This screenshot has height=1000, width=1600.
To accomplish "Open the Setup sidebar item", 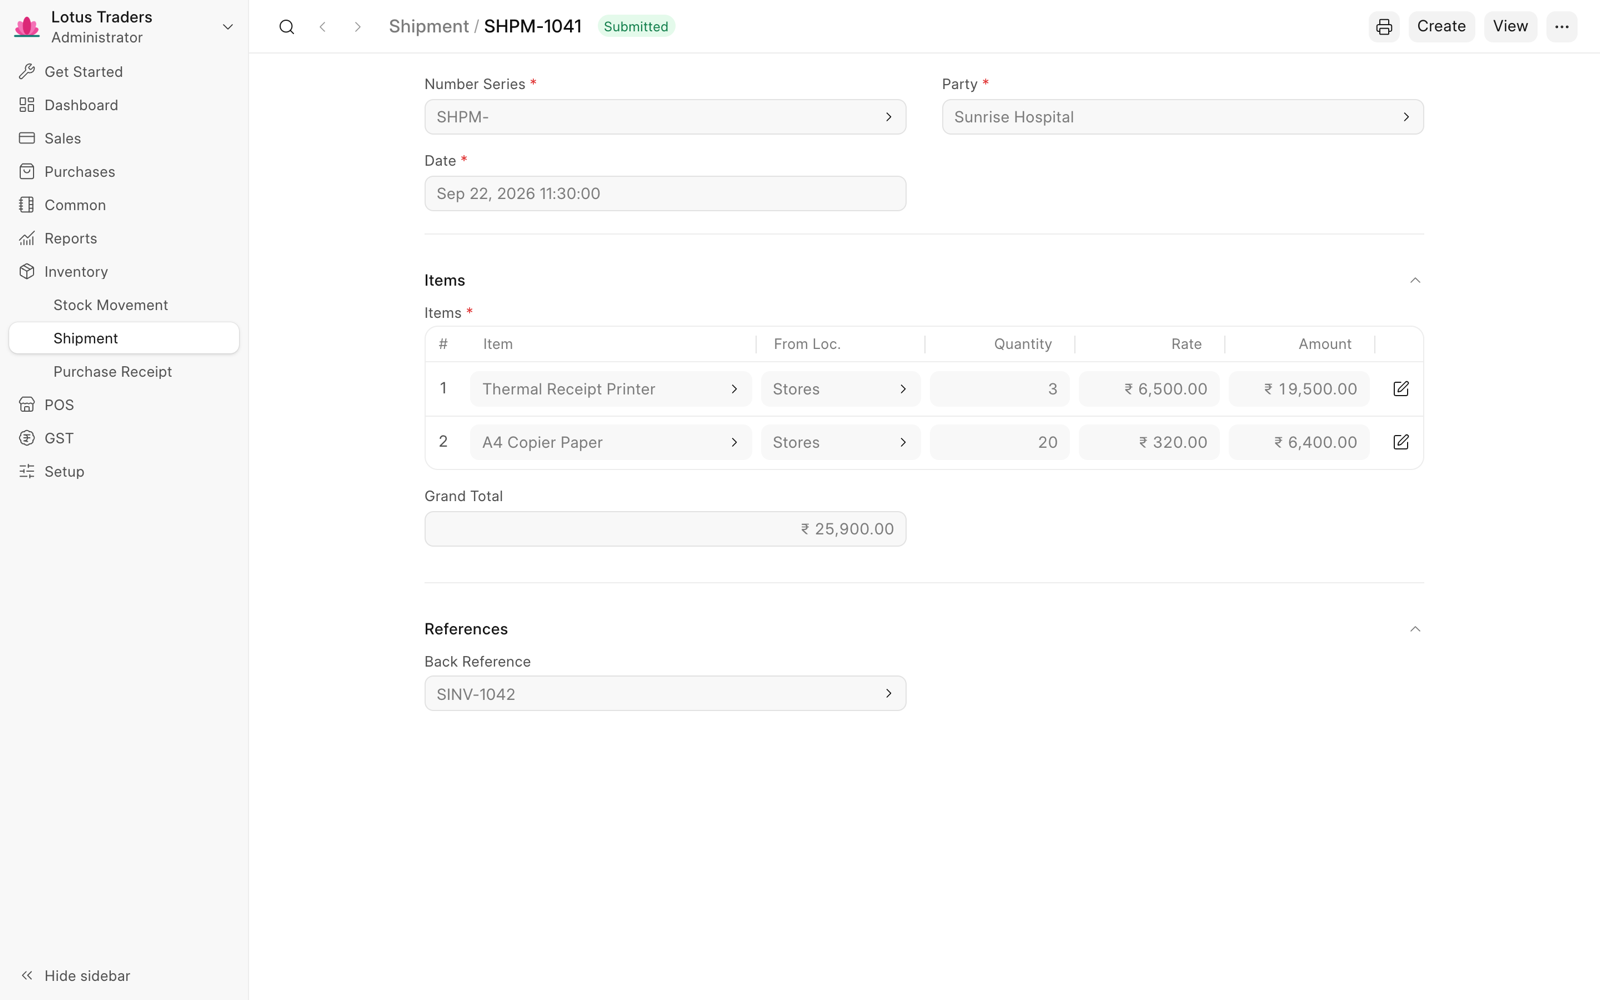I will point(124,472).
